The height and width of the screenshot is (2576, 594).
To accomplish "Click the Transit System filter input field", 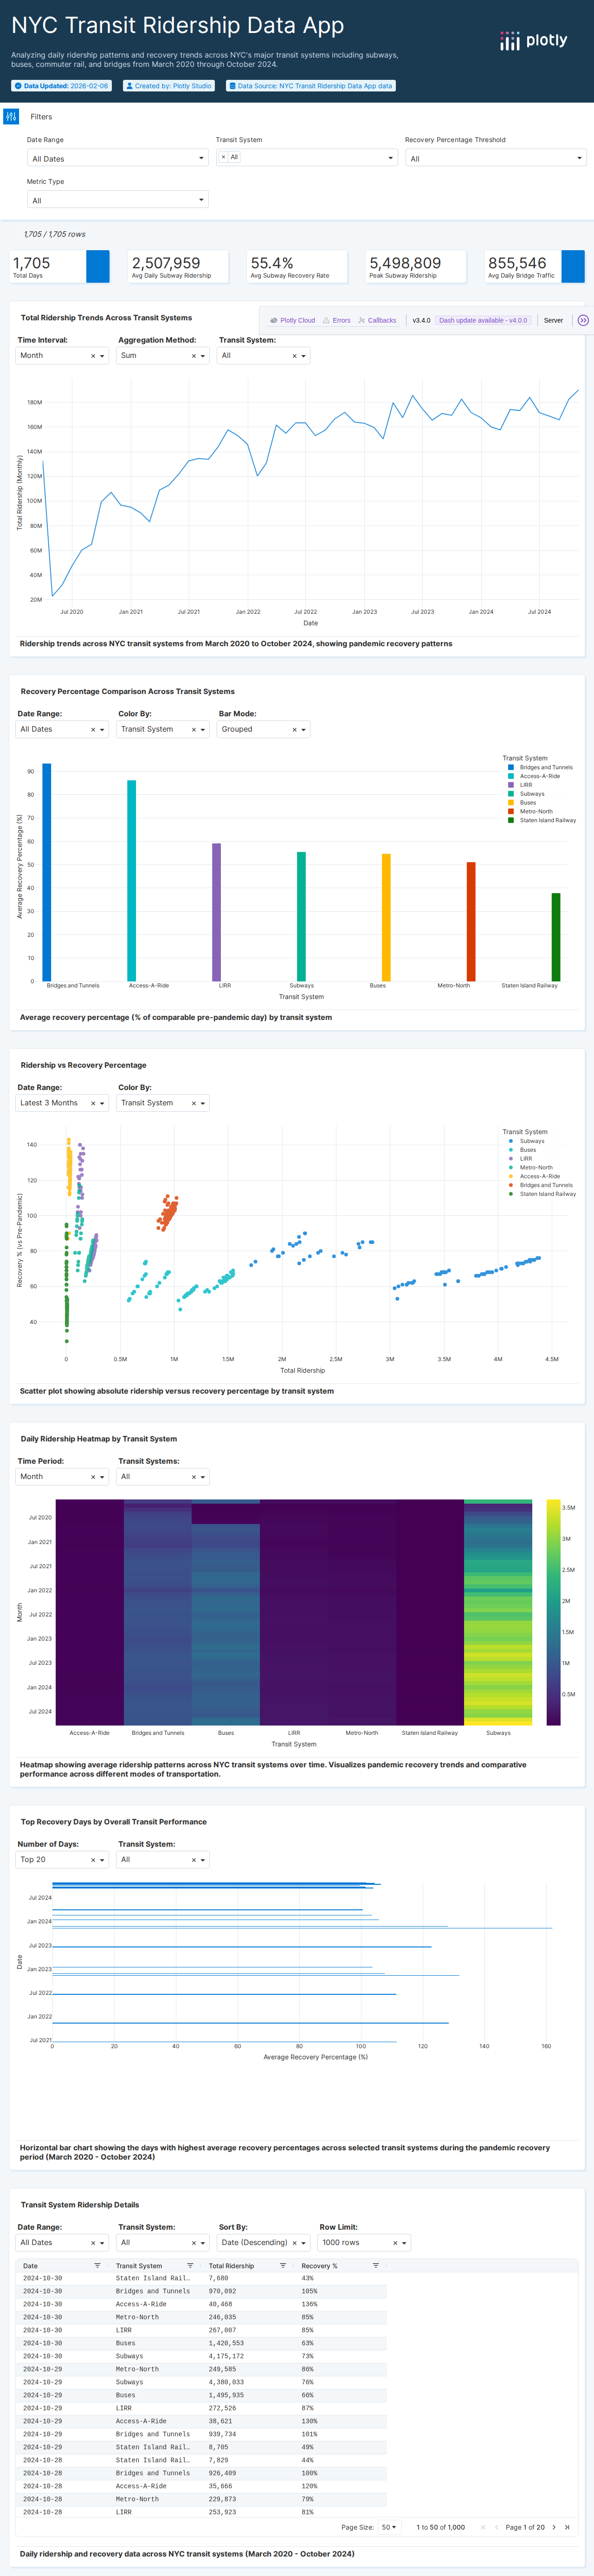I will coord(307,157).
